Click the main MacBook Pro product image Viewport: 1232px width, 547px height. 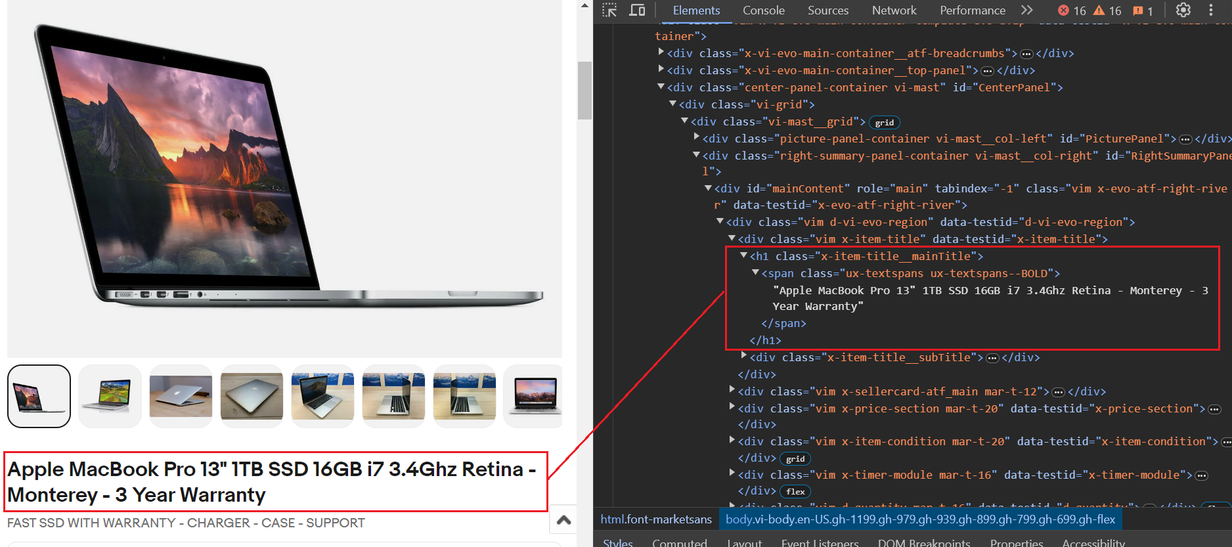click(284, 178)
